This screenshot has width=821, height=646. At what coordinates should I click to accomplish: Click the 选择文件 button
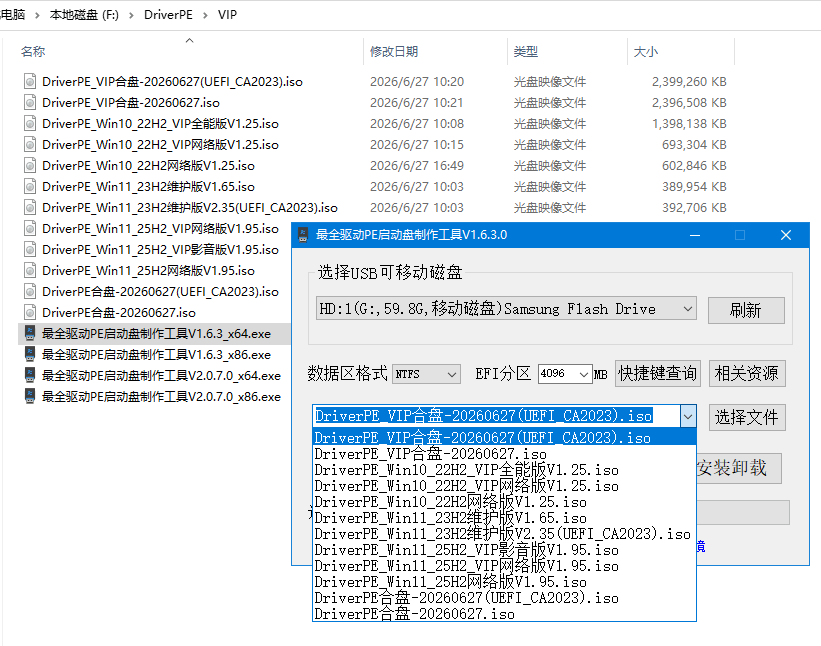747,417
